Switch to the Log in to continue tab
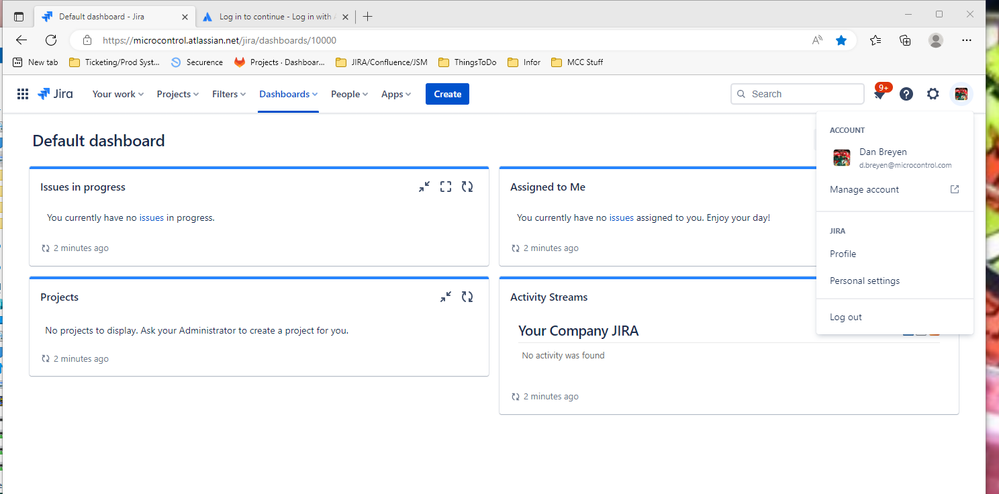Viewport: 999px width, 494px height. [x=275, y=17]
